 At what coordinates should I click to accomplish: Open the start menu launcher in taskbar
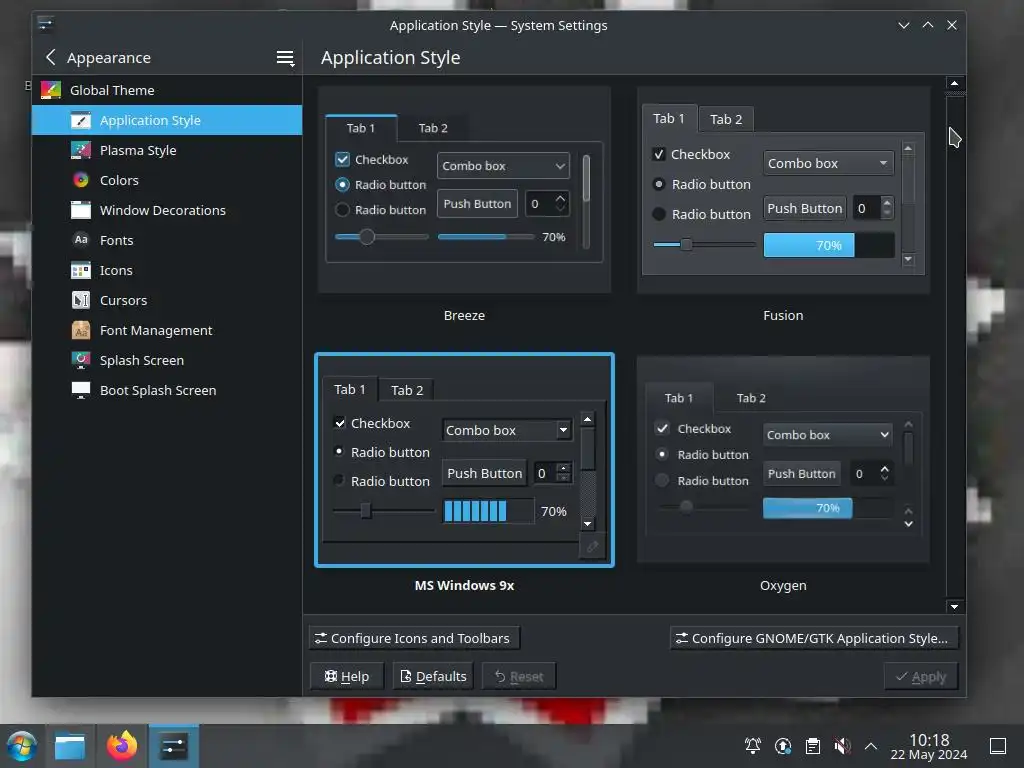(22, 746)
